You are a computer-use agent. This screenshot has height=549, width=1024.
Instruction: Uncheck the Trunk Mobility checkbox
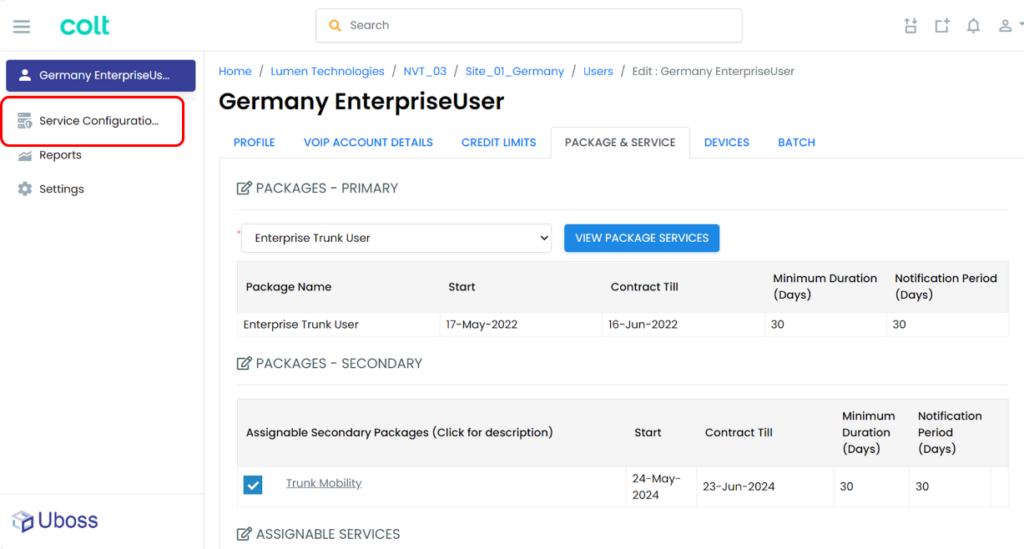tap(253, 485)
